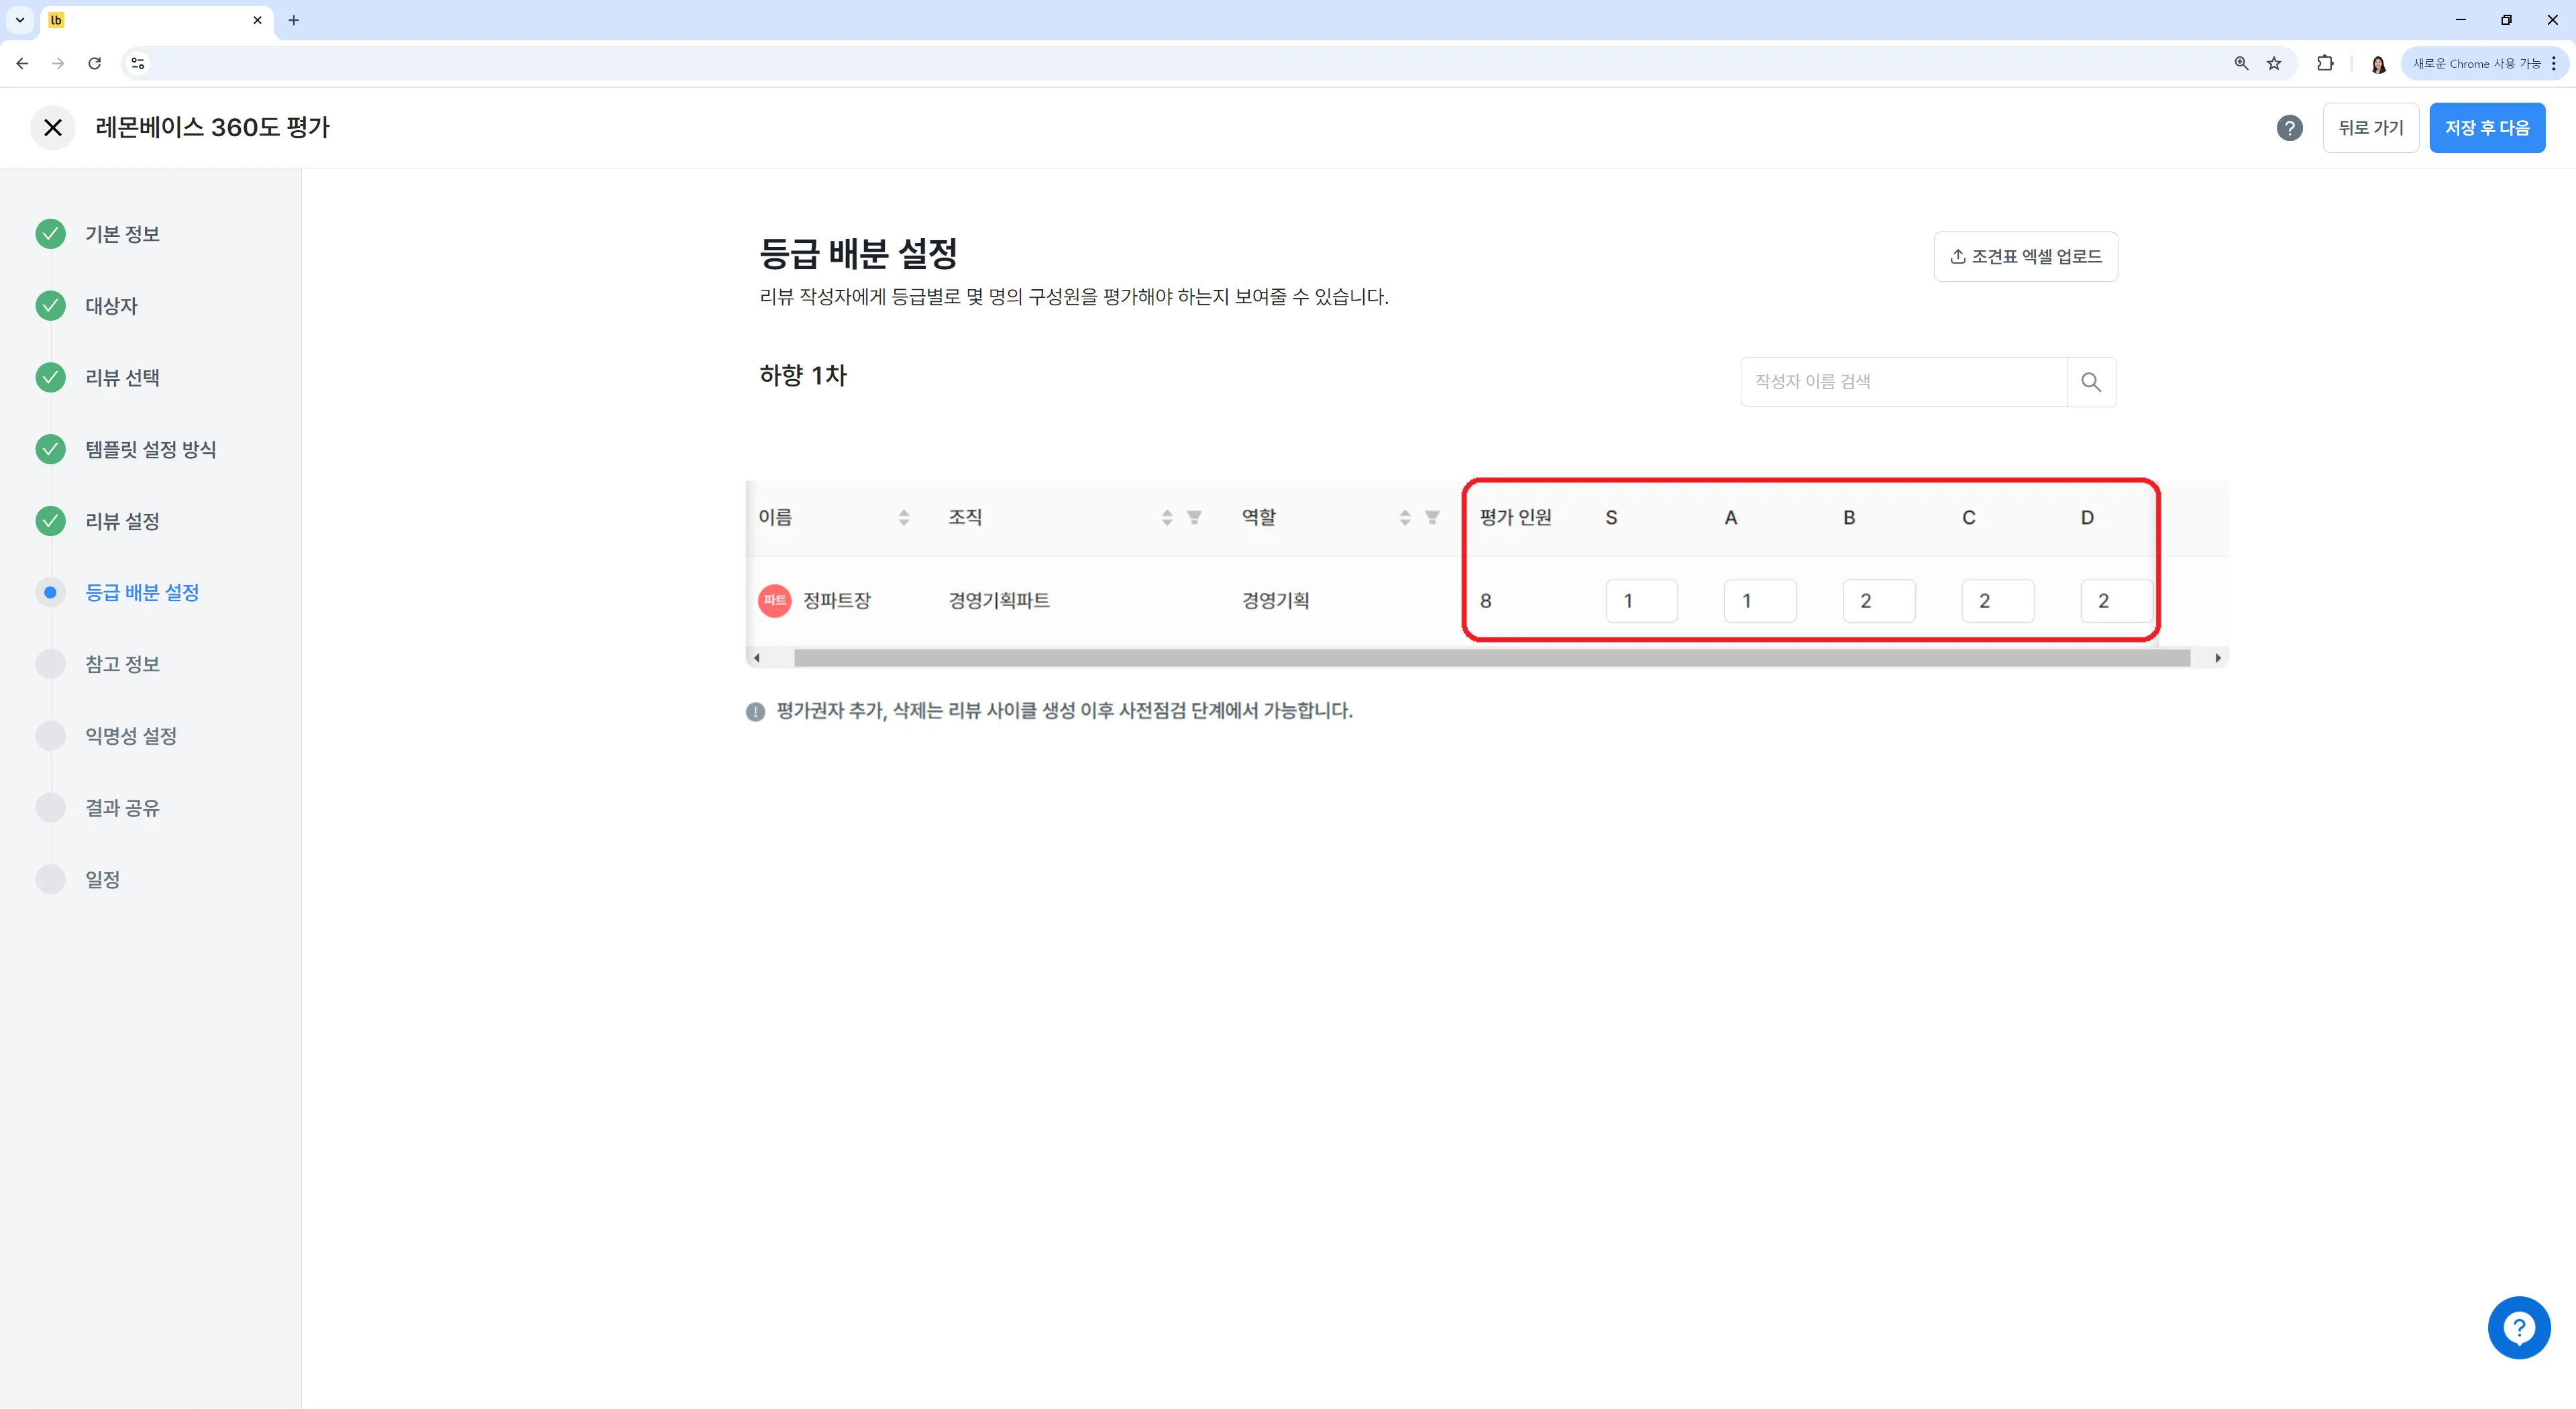
Task: Open the 참고 정보 step in sidebar
Action: (122, 664)
